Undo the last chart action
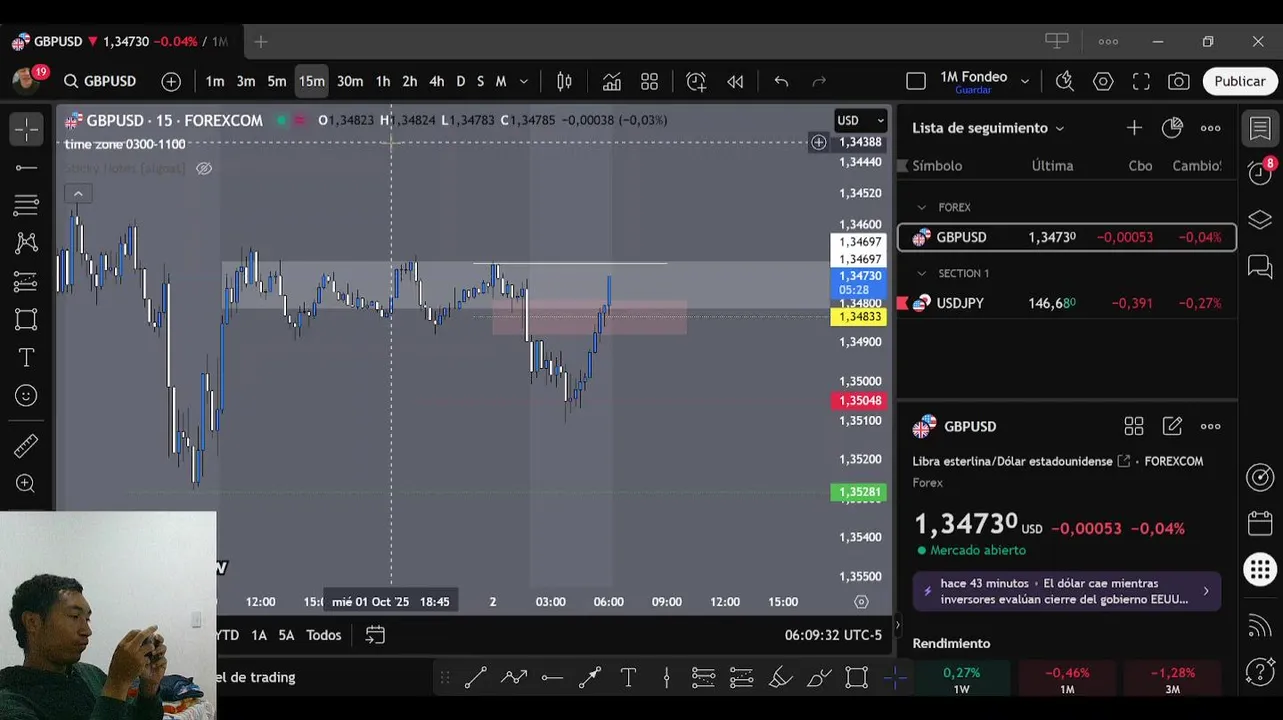Screen dimensions: 1283x720 [x=781, y=81]
